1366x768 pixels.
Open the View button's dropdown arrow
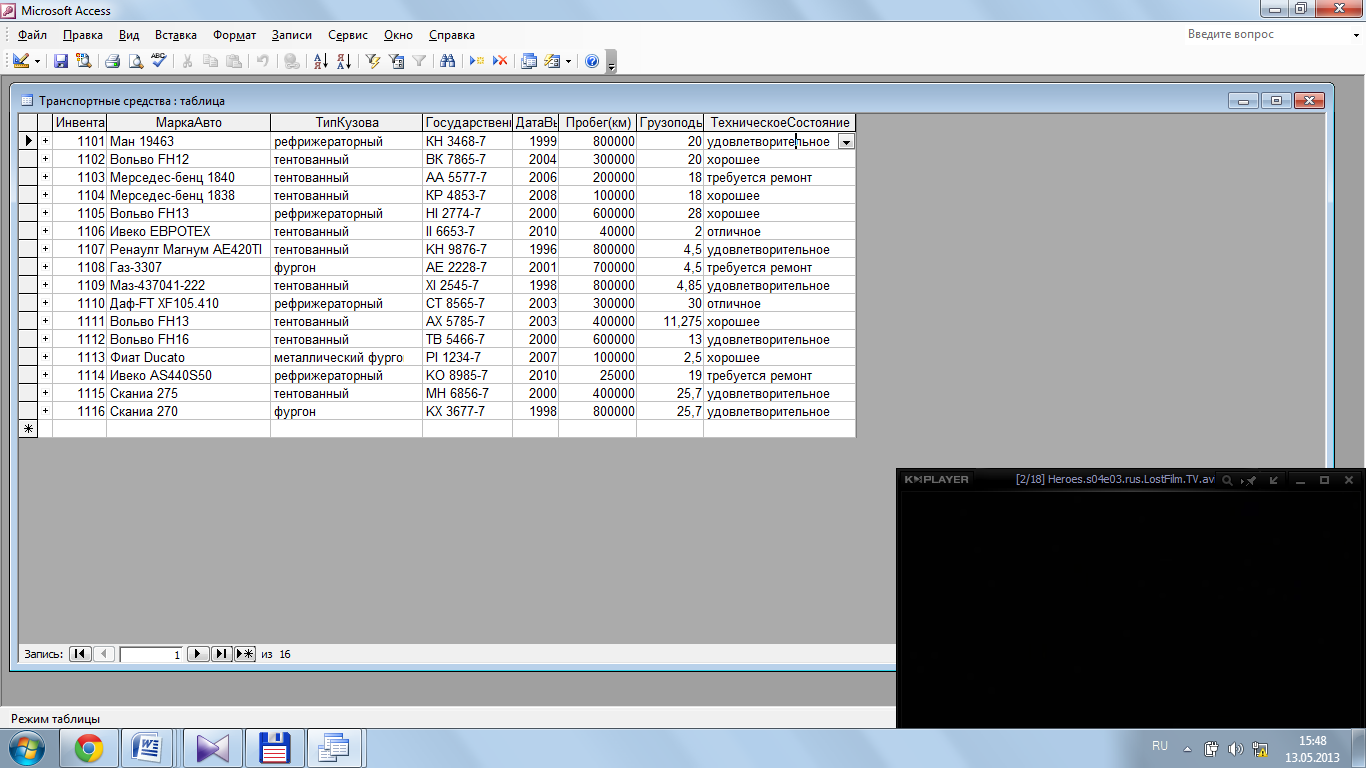[38, 61]
